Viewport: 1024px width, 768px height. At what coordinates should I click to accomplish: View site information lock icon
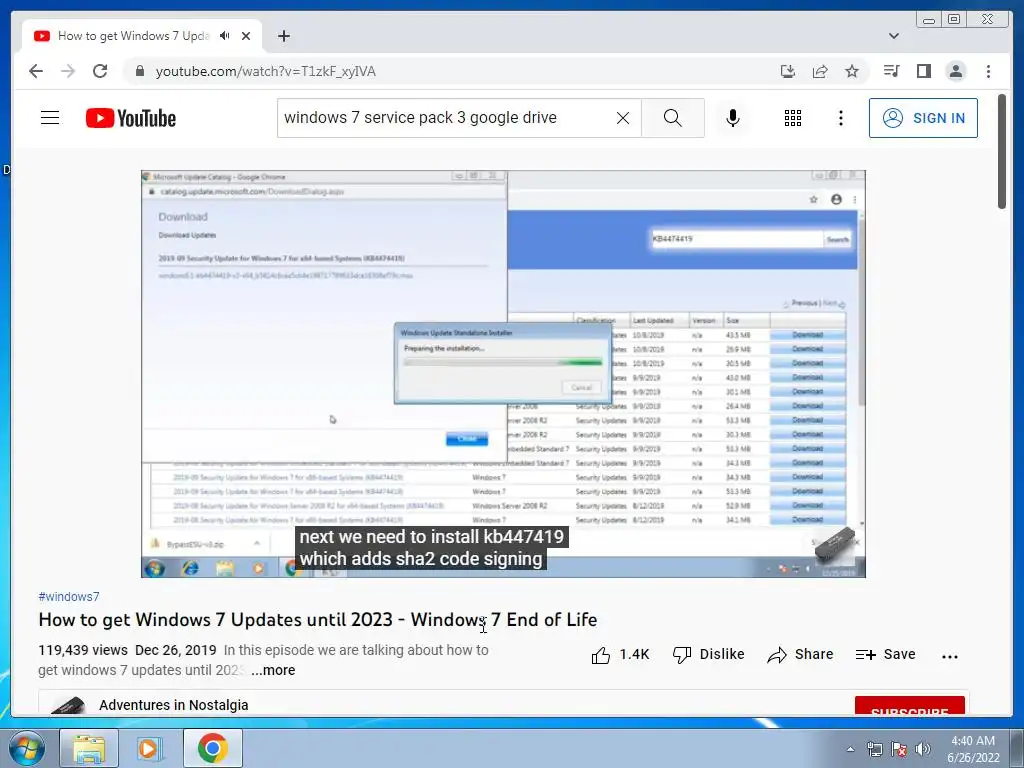coord(139,71)
